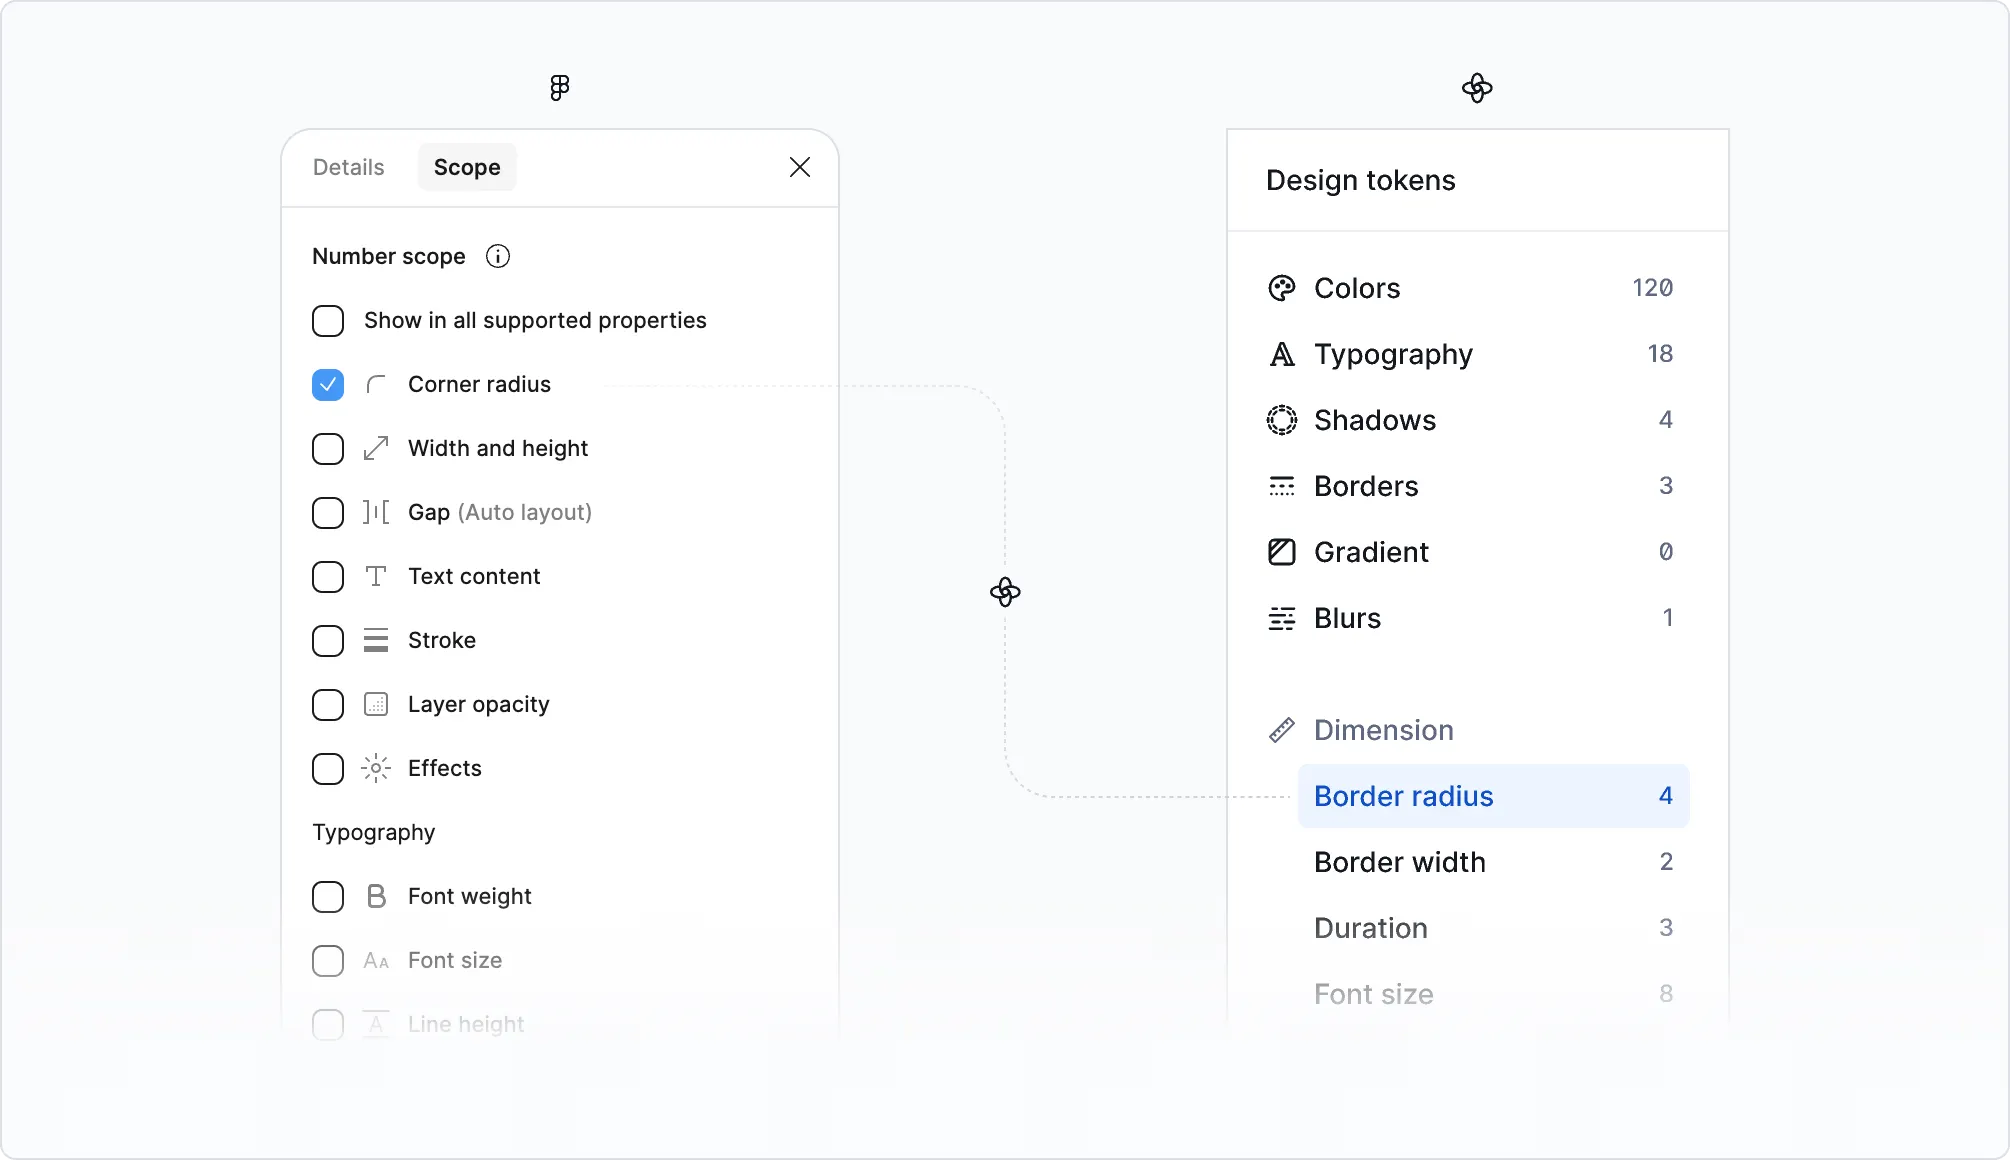Toggle the Layer opacity checkbox
The height and width of the screenshot is (1160, 2010).
tap(328, 705)
